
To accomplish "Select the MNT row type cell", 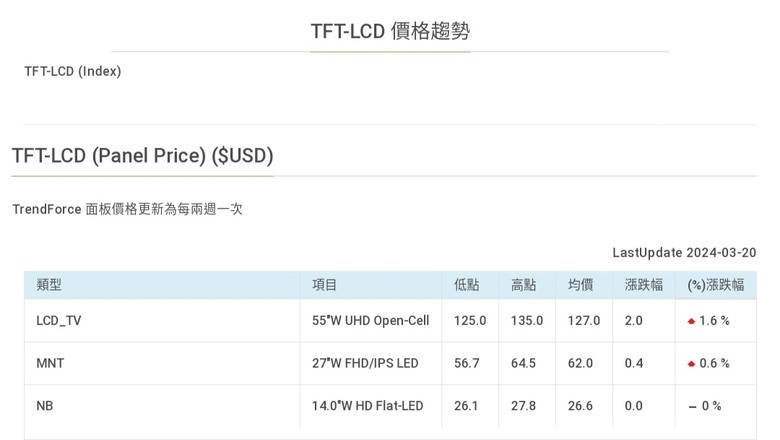I will pyautogui.click(x=50, y=364).
